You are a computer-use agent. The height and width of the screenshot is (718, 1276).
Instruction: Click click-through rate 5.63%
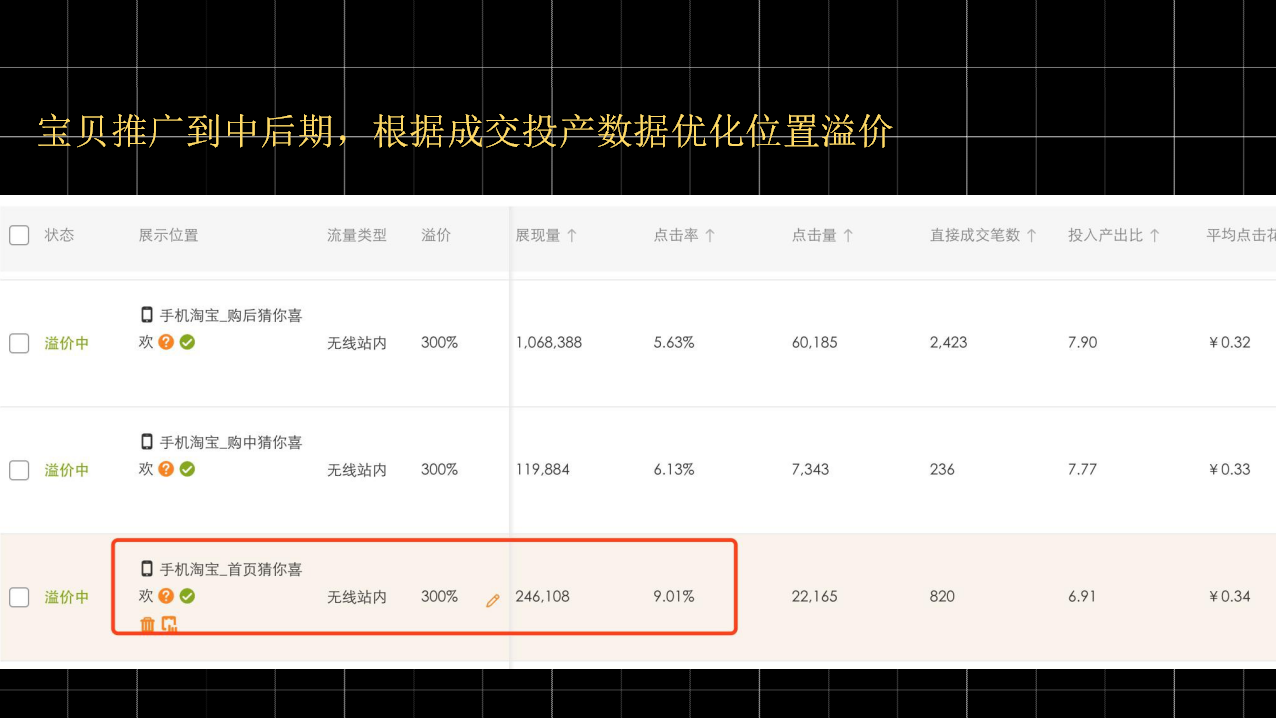[674, 342]
